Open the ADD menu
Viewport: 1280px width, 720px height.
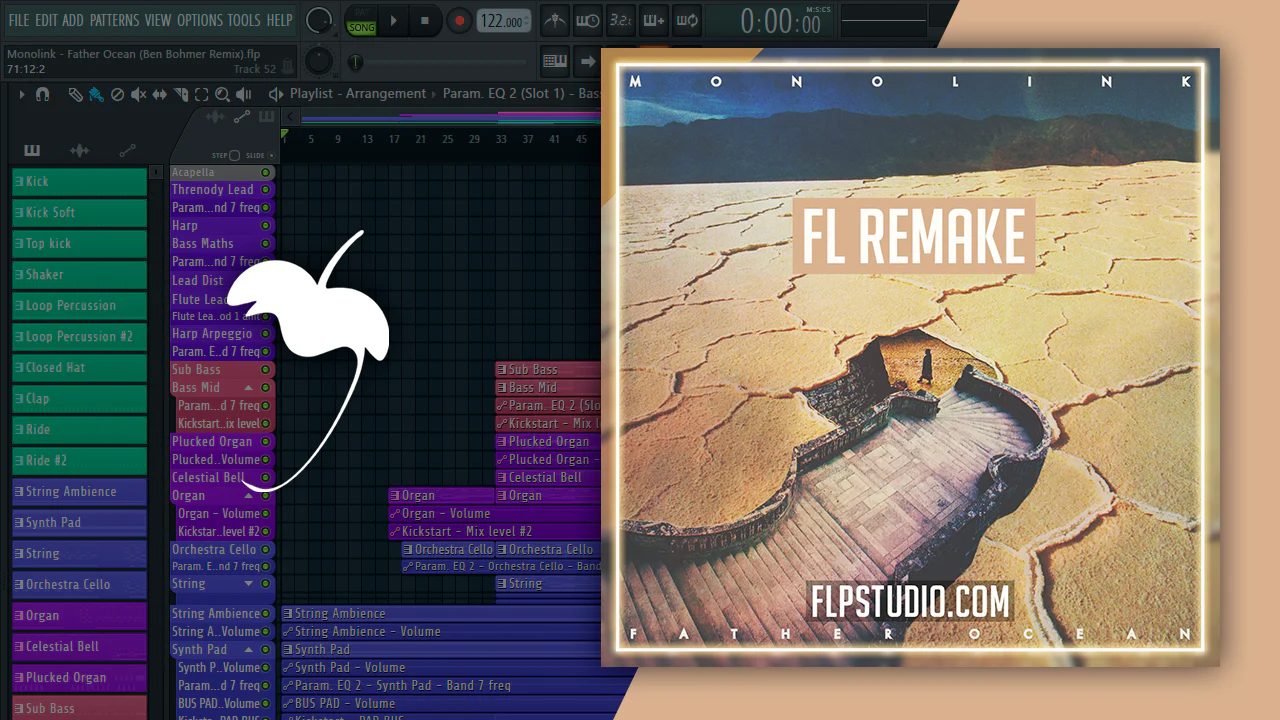73,20
